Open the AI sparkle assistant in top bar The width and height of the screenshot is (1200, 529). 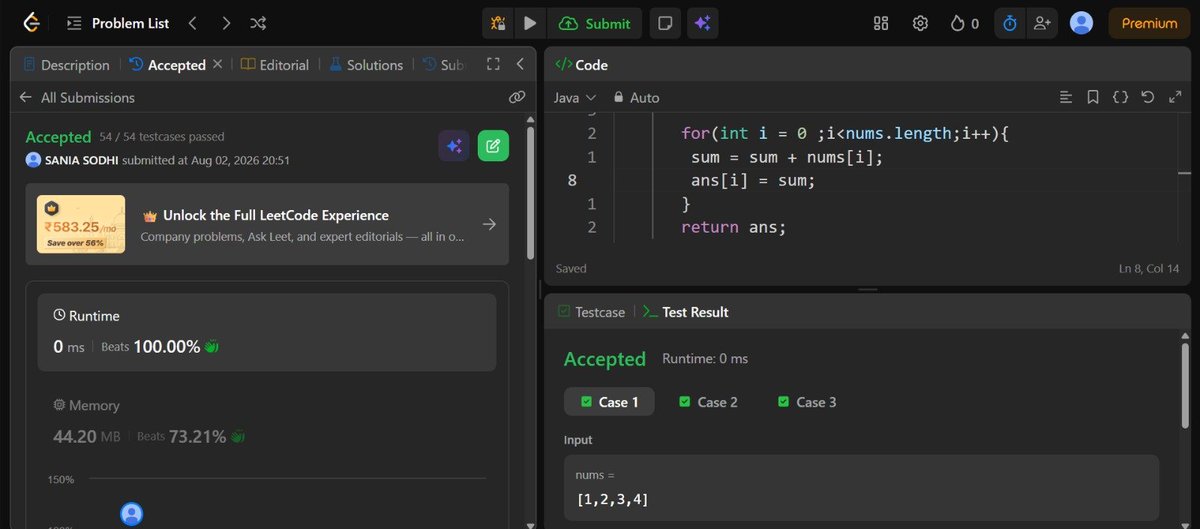702,23
